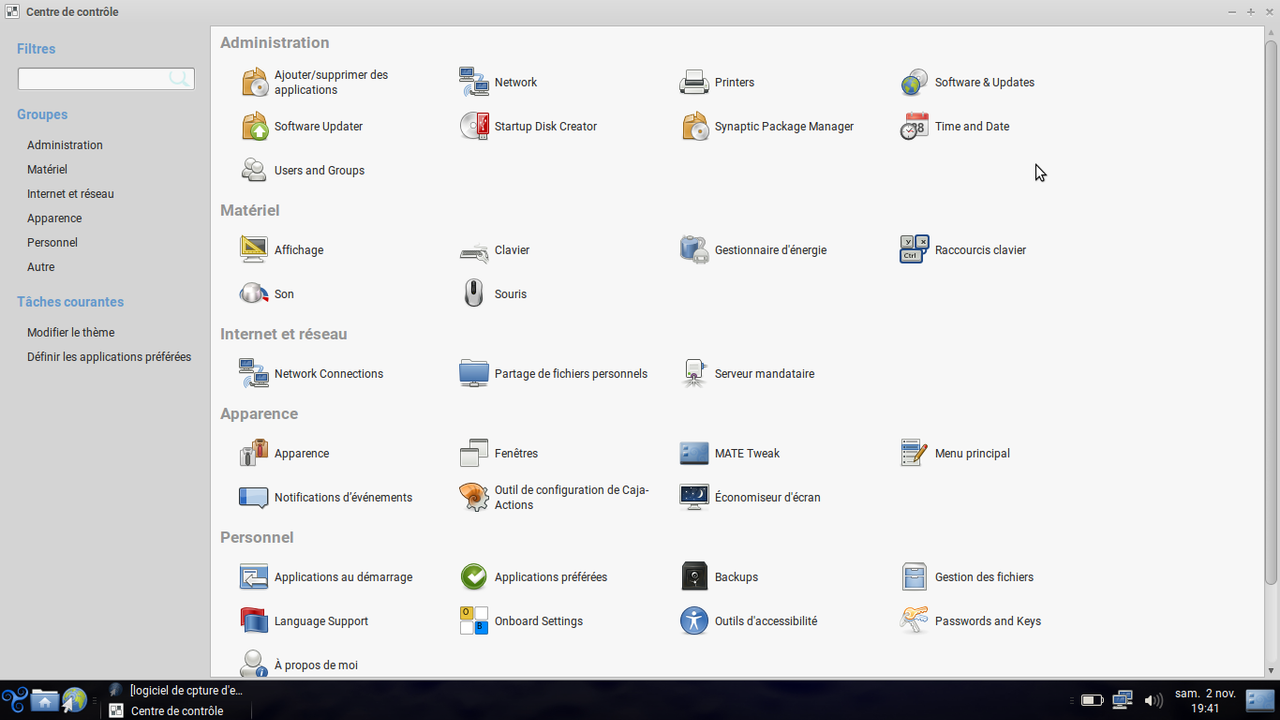Launch Backups tool
Viewport: 1280px width, 720px height.
pyautogui.click(x=719, y=577)
